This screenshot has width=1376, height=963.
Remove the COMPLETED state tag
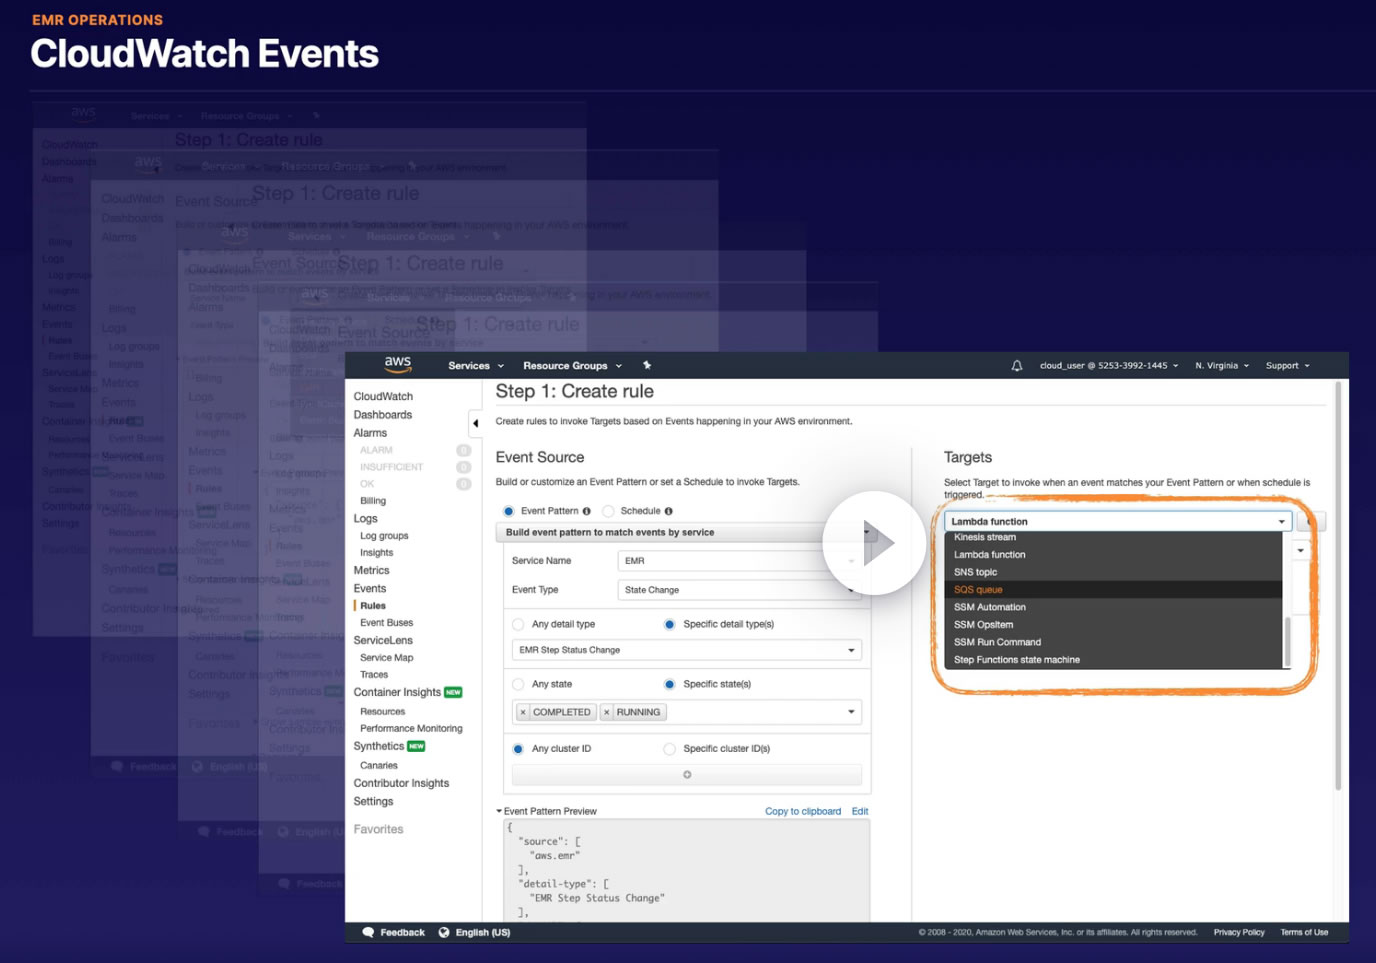(523, 712)
